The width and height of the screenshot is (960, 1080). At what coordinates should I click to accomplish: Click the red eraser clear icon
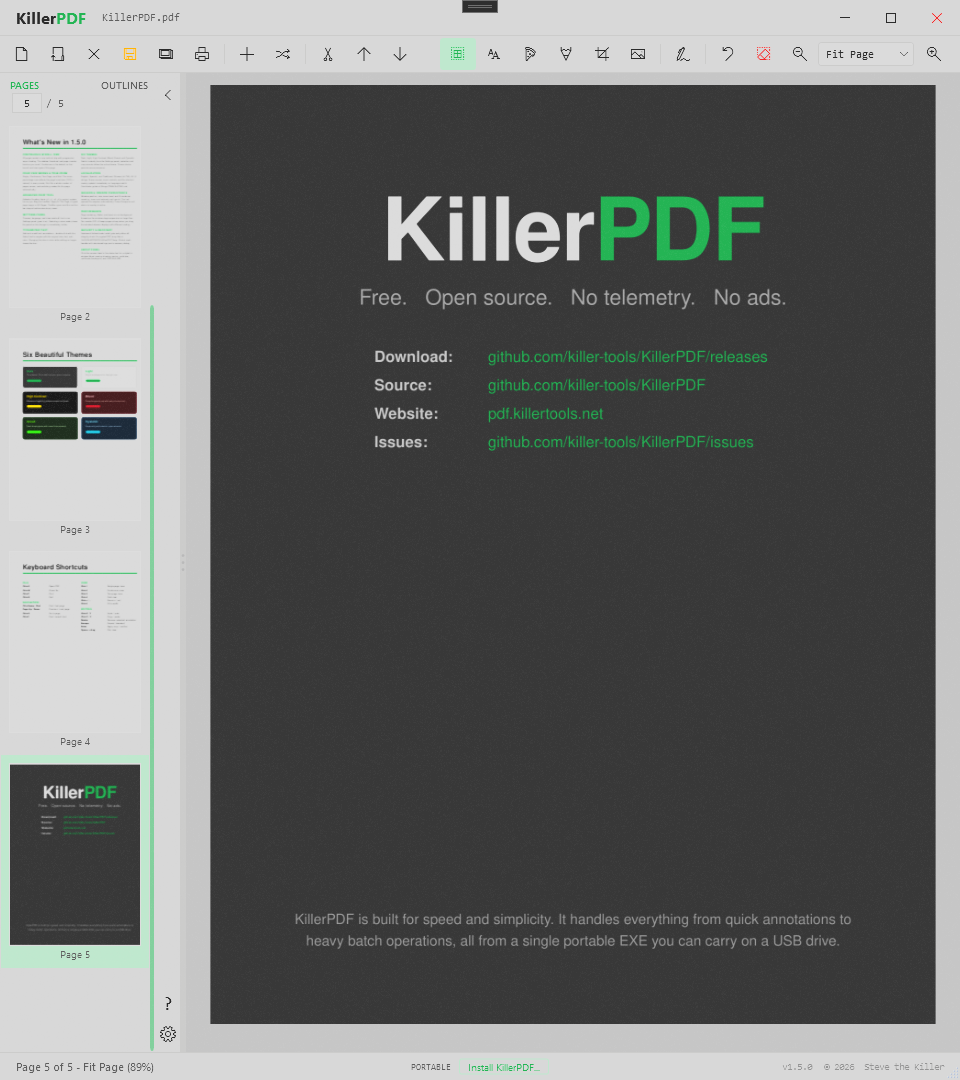point(763,54)
